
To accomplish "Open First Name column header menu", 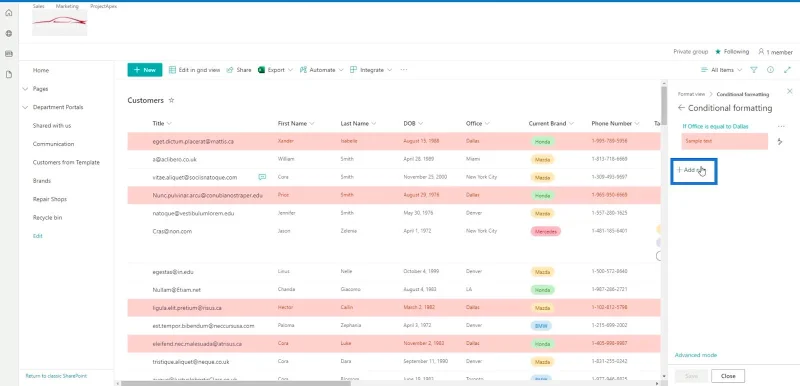I will point(296,123).
